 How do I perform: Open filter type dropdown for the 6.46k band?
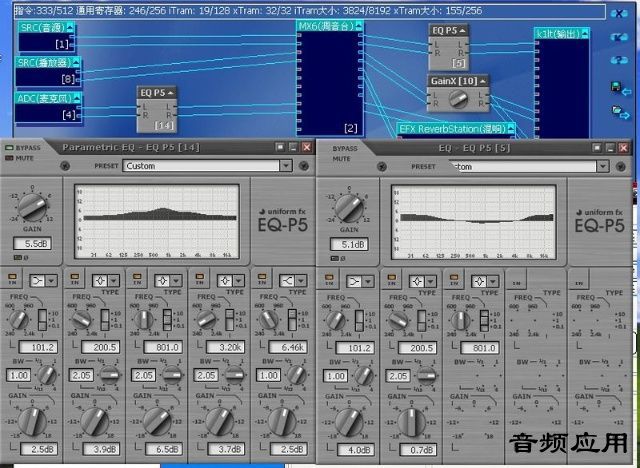[x=301, y=281]
